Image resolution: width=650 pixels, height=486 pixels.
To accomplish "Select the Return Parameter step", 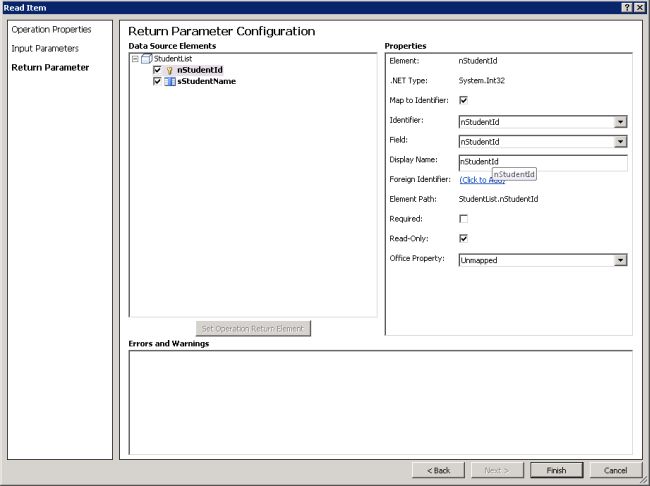I will 50,68.
